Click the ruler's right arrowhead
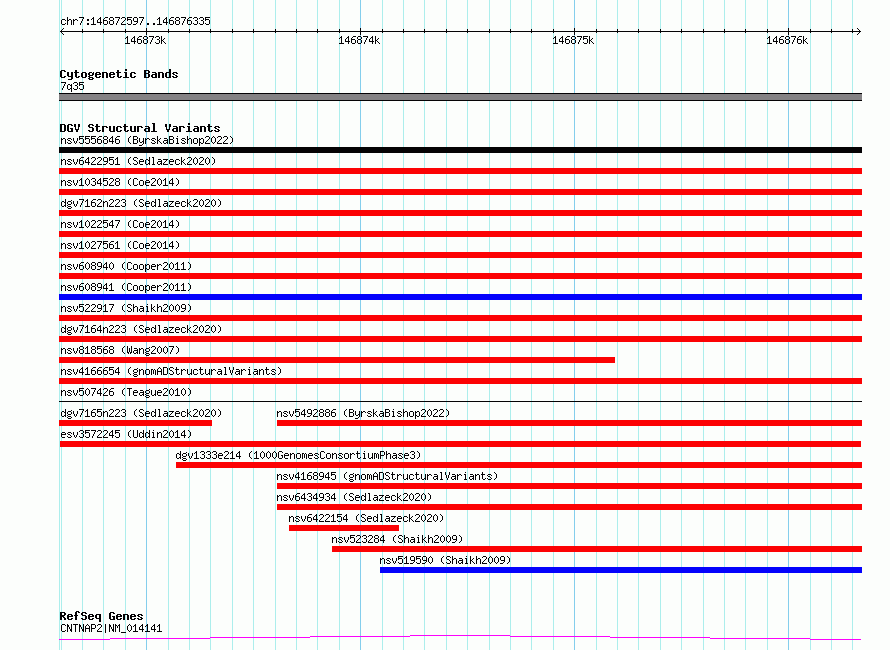 [x=858, y=31]
